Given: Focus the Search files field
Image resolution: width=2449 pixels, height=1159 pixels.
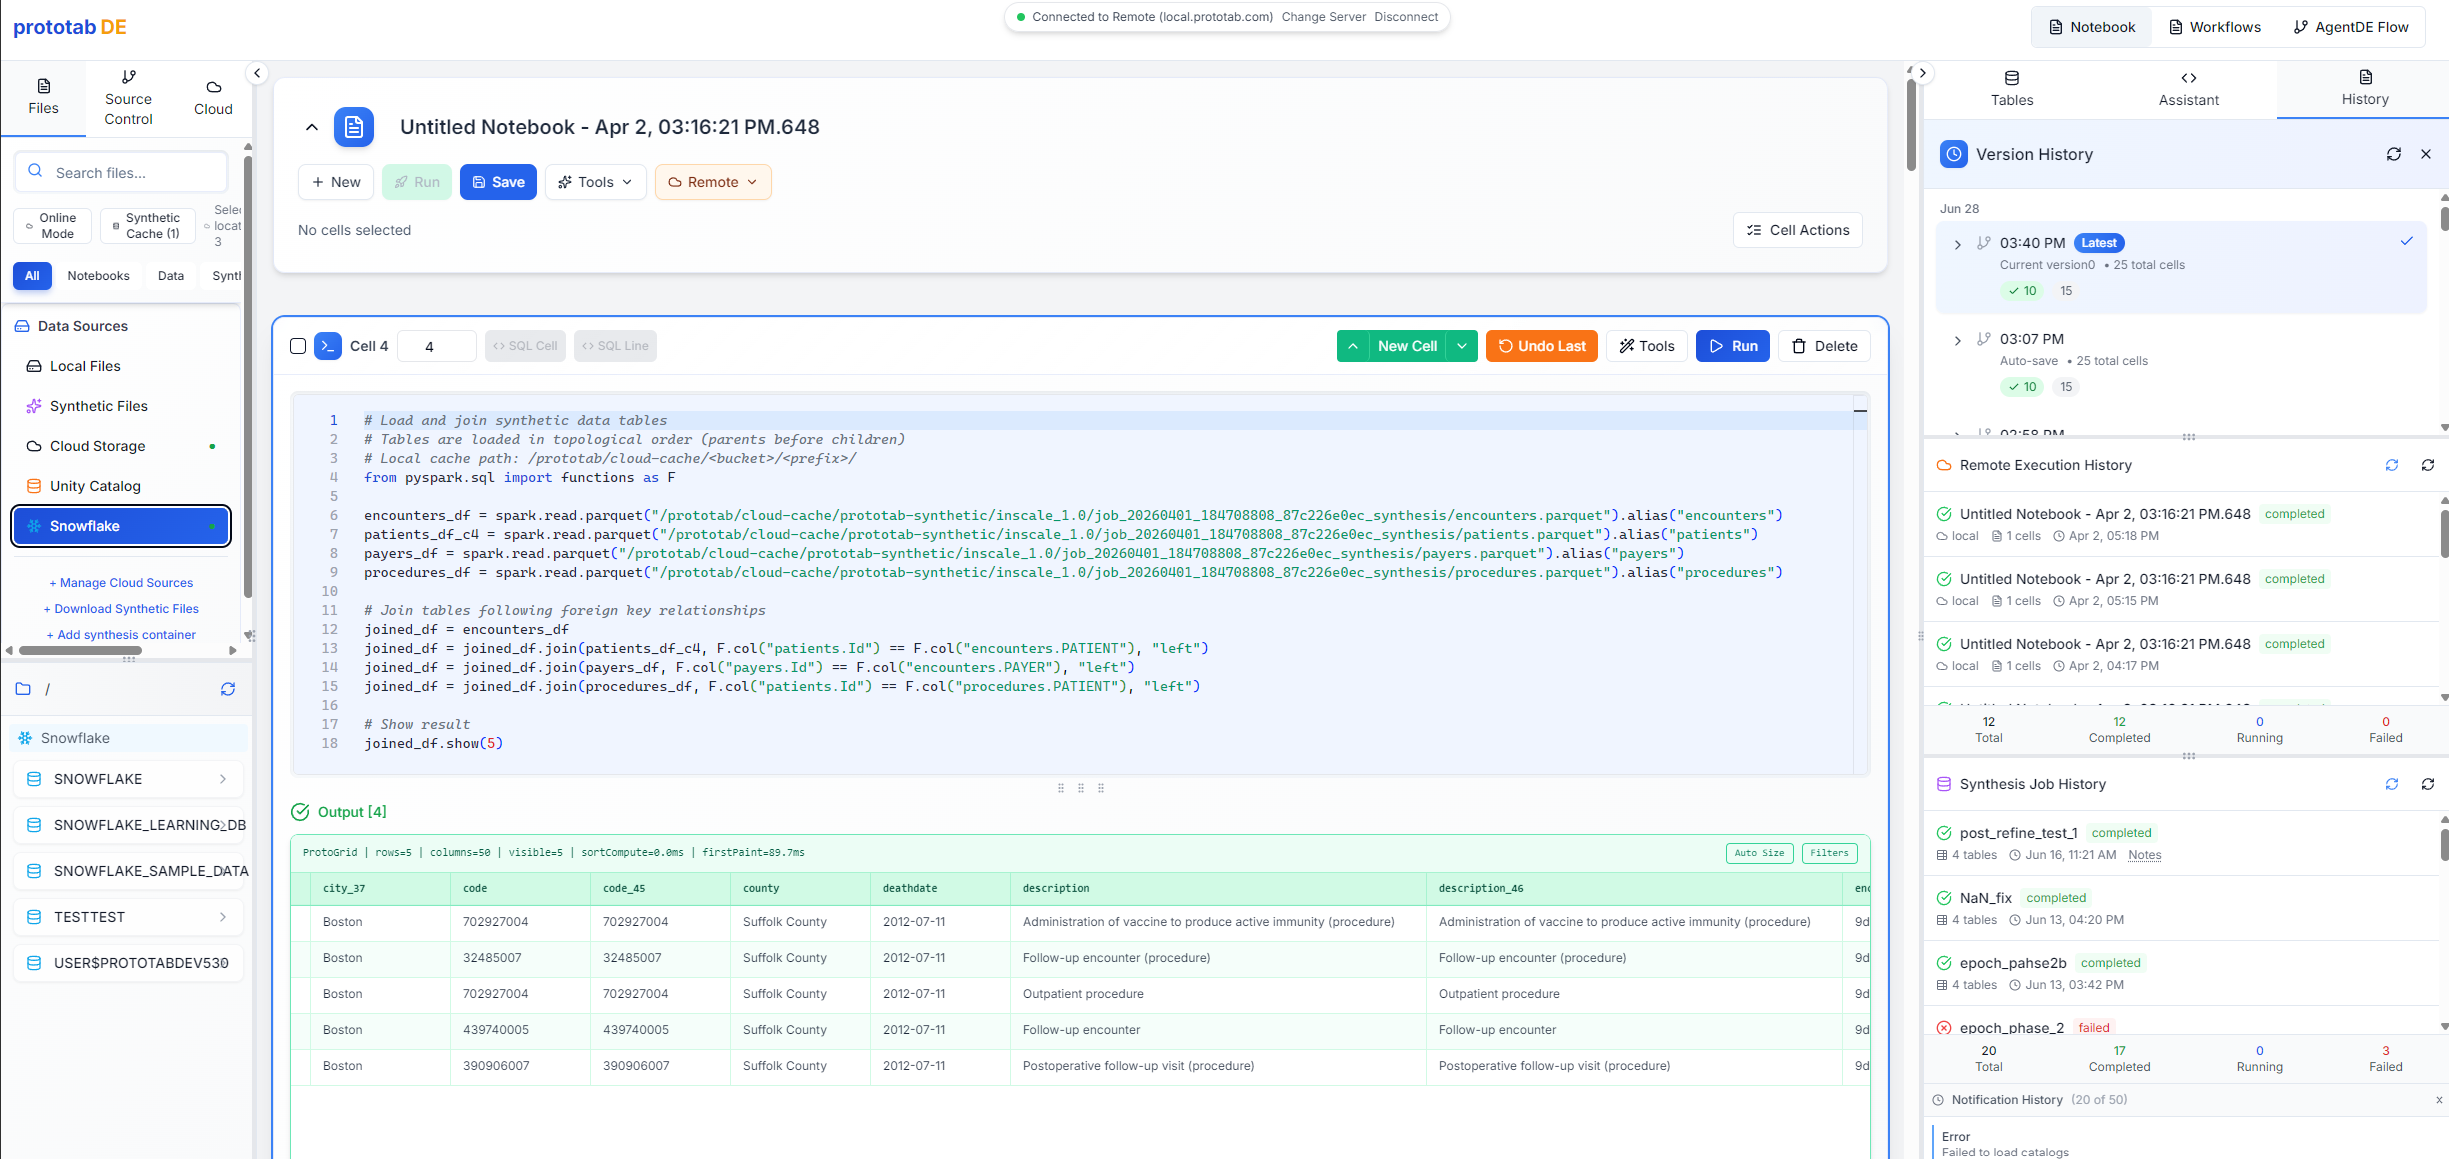Looking at the screenshot, I should coord(121,172).
